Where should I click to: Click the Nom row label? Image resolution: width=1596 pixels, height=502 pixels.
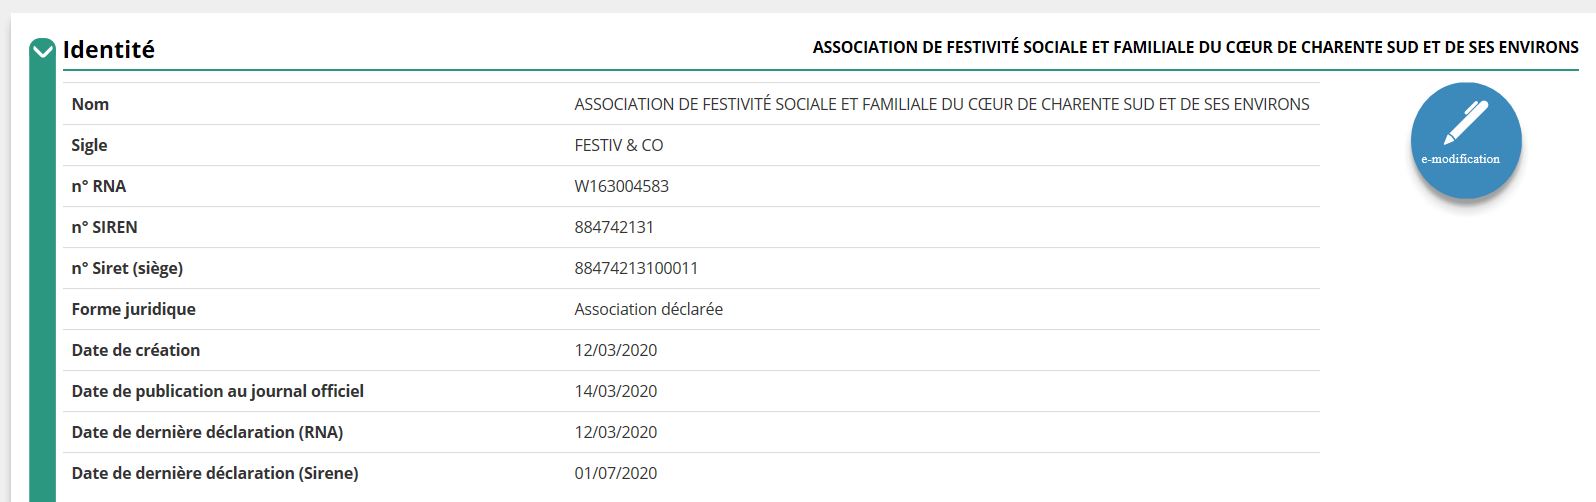90,104
